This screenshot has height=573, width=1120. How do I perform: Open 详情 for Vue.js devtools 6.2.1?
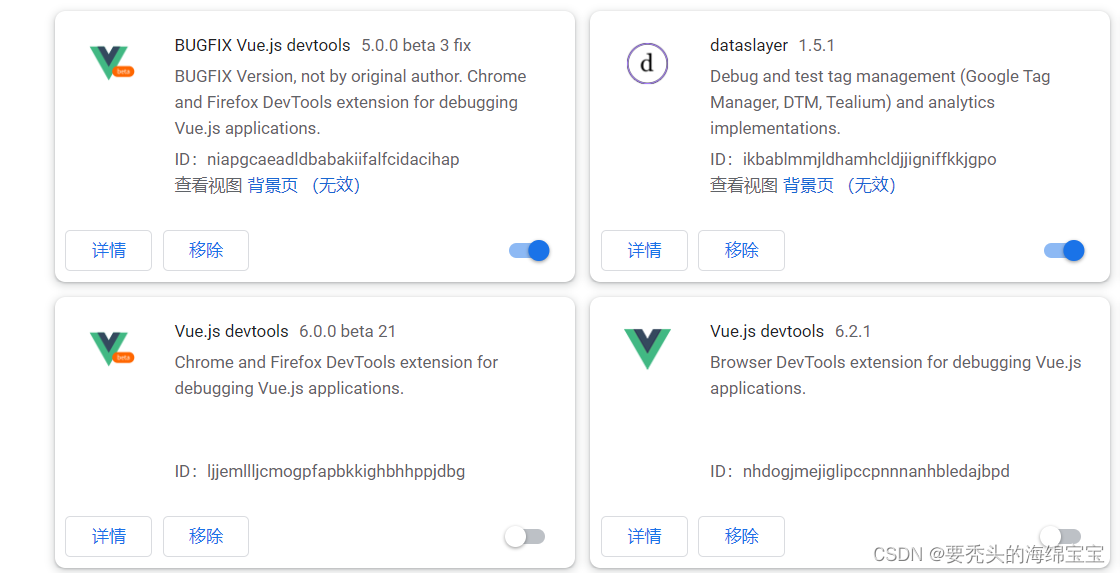click(x=644, y=537)
